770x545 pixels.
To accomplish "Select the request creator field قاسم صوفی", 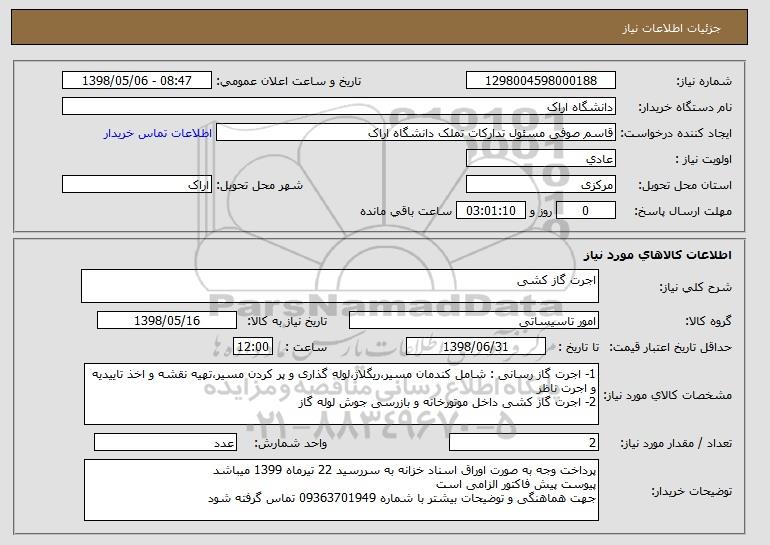I will 415,133.
